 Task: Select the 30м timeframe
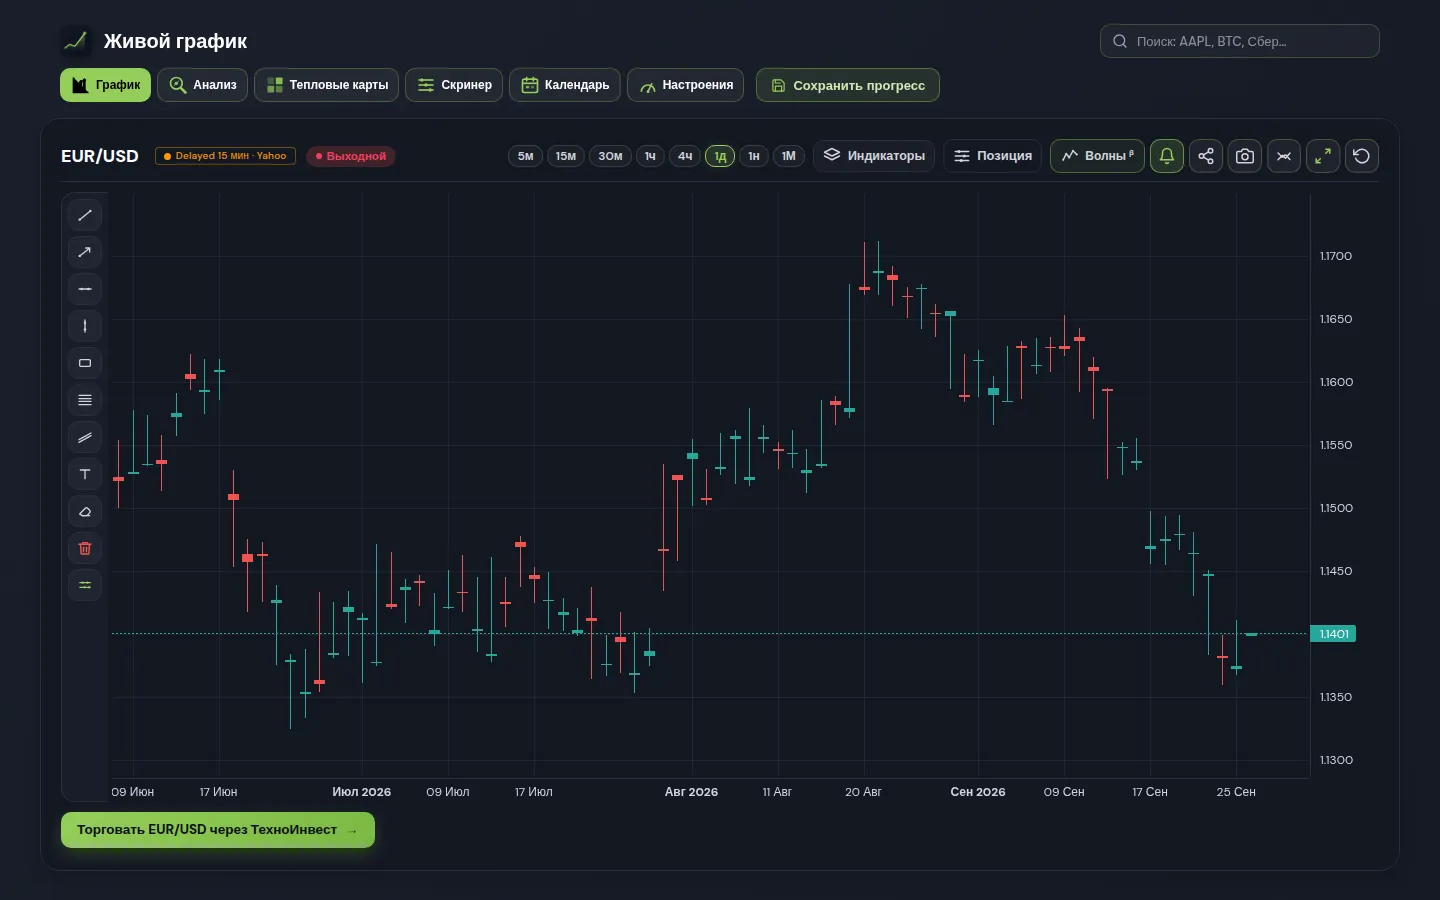(x=610, y=156)
